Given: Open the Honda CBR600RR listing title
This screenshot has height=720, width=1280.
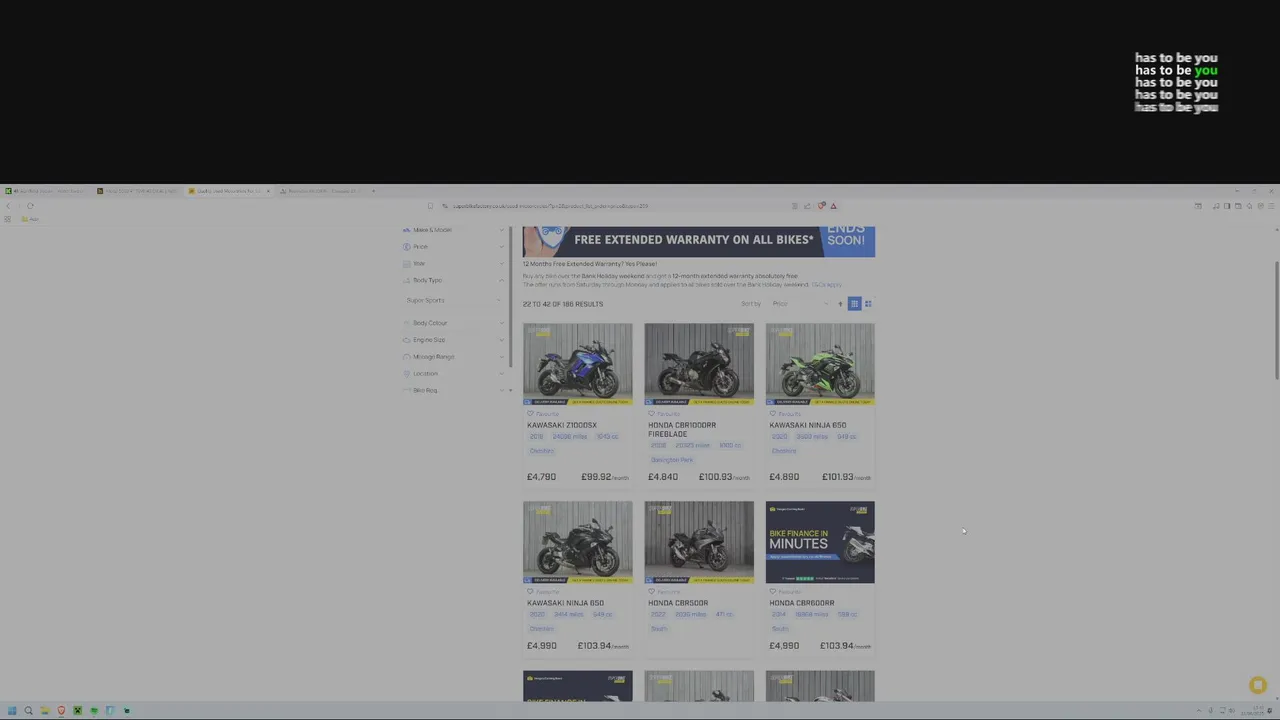Looking at the screenshot, I should [801, 603].
